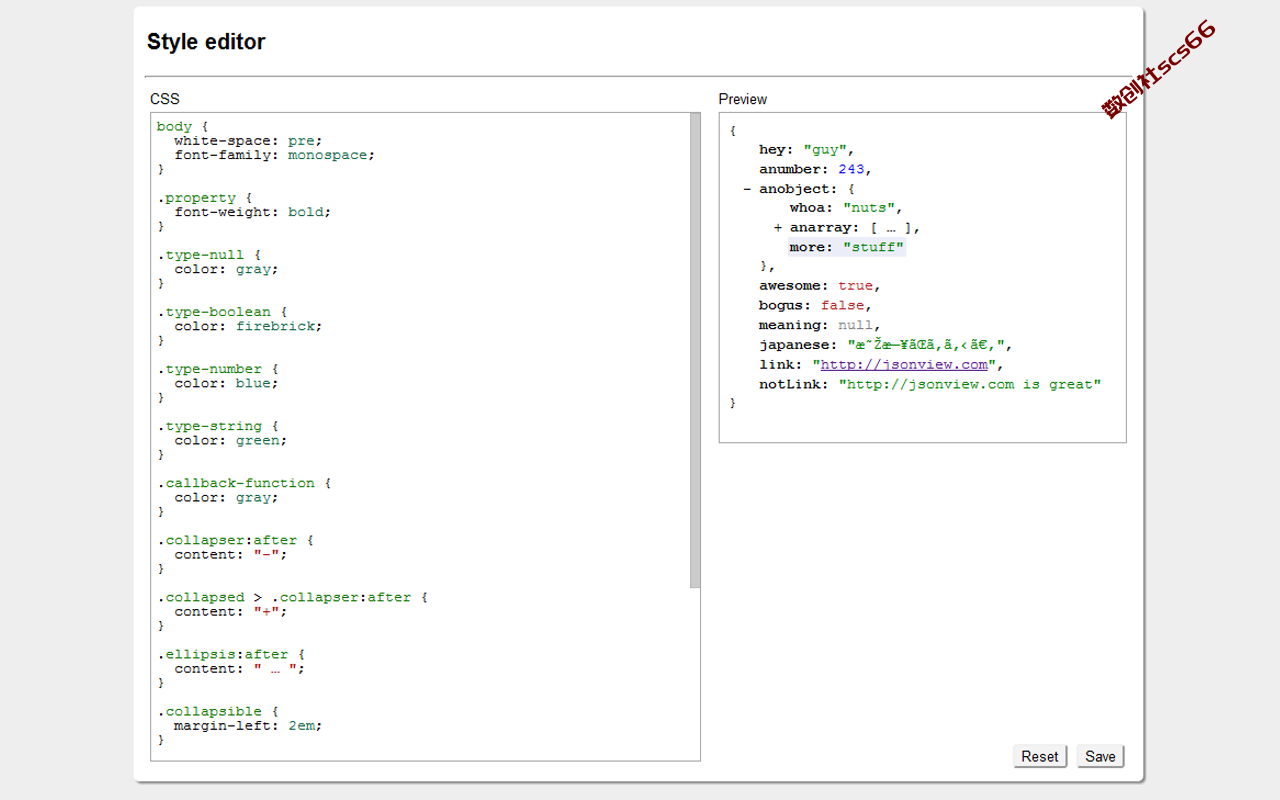Viewport: 1280px width, 800px height.
Task: Click the number value 243
Action: 851,169
